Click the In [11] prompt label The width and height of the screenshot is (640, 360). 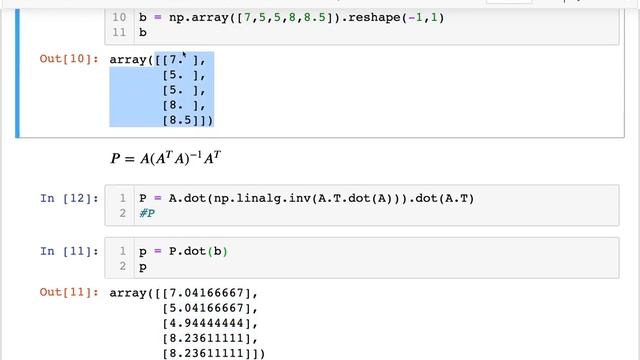(69, 251)
